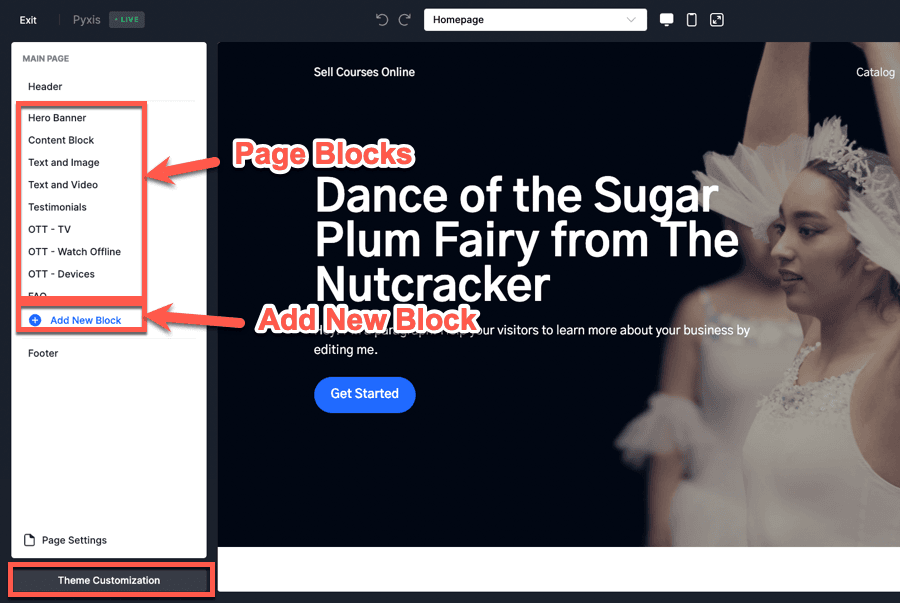
Task: Exit the site builder
Action: pos(28,20)
